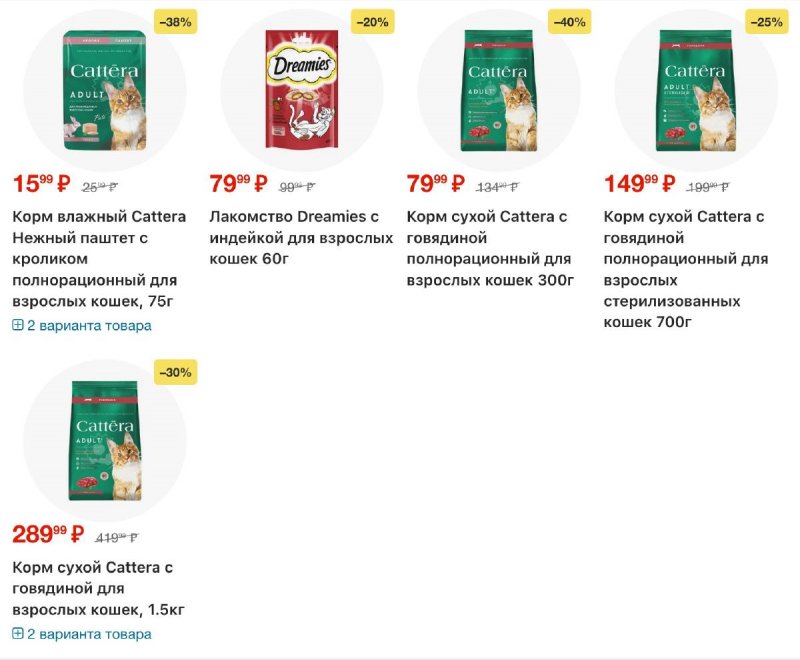Open the Dreamies treat package image
Viewport: 800px width, 660px height.
coord(300,91)
